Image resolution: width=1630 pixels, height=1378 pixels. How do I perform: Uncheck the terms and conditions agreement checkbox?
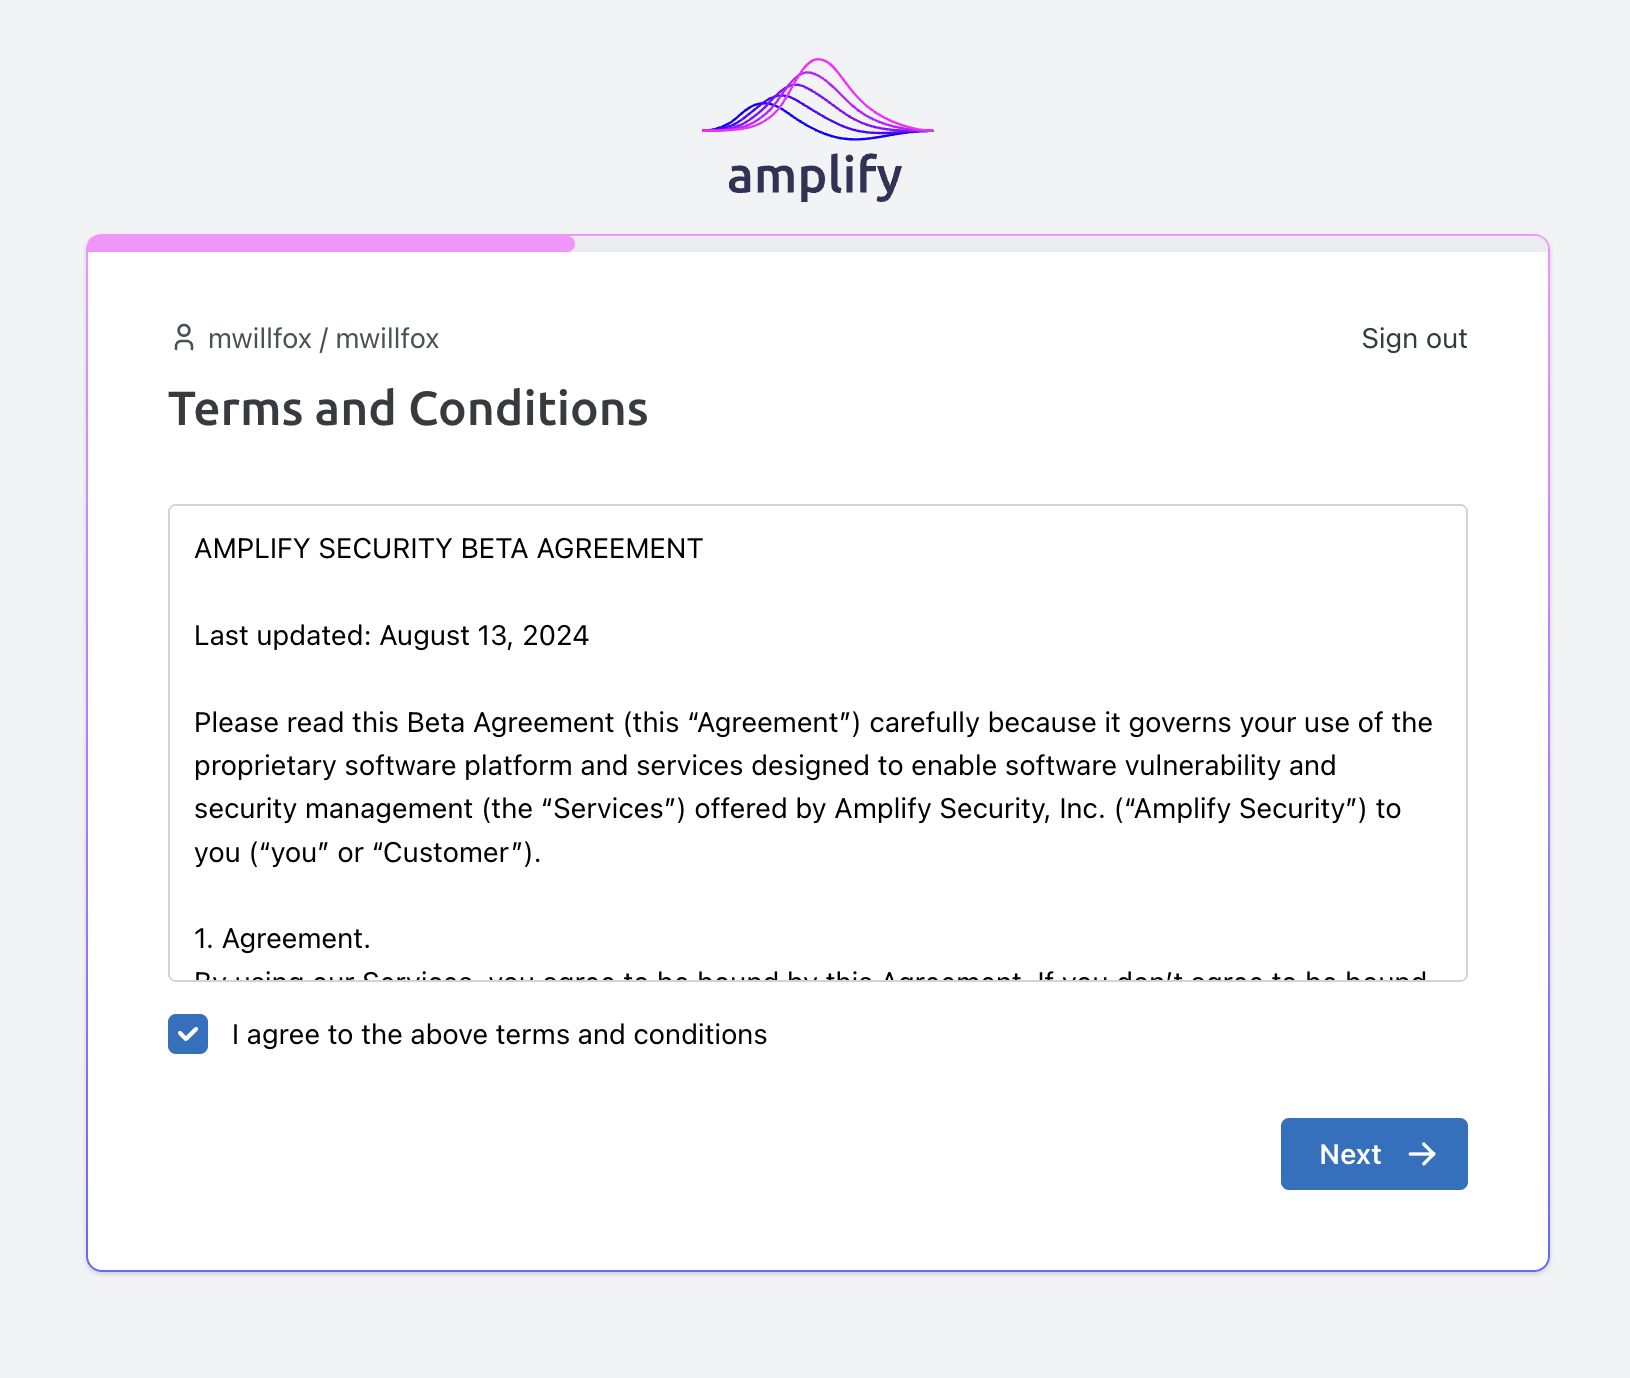pos(187,1035)
